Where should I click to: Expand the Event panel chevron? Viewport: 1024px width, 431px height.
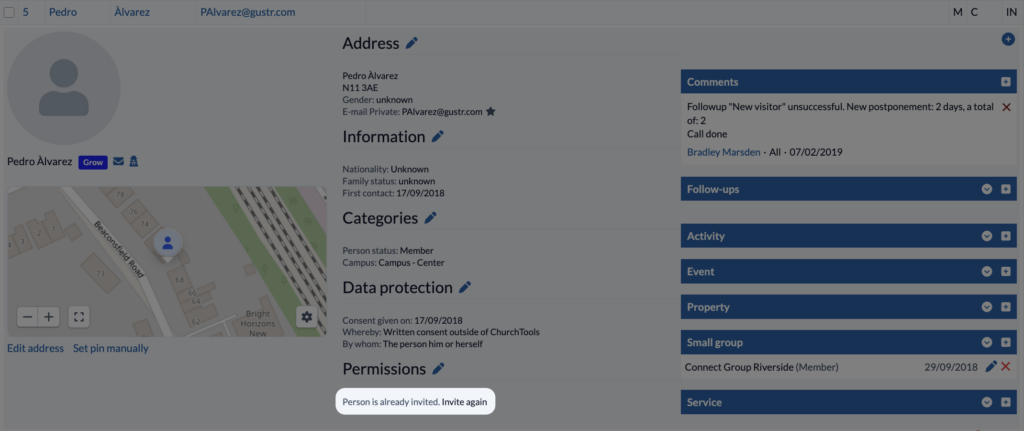point(987,271)
